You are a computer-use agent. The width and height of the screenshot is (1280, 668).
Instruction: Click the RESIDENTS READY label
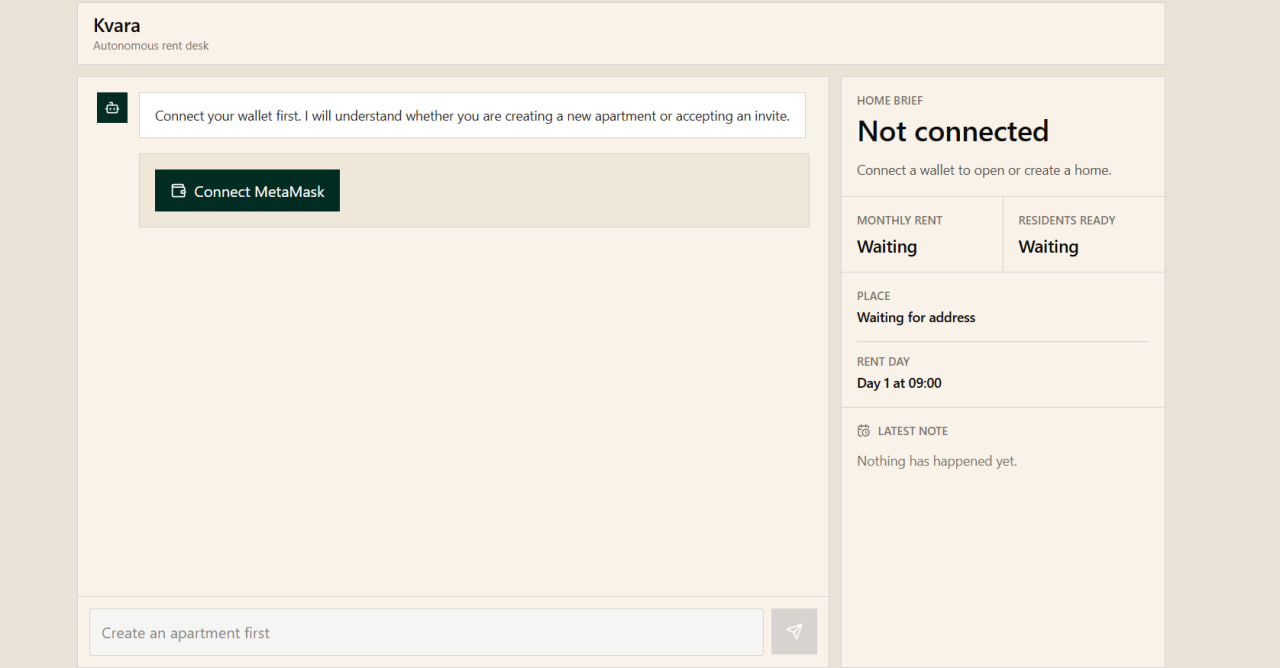[1067, 221]
